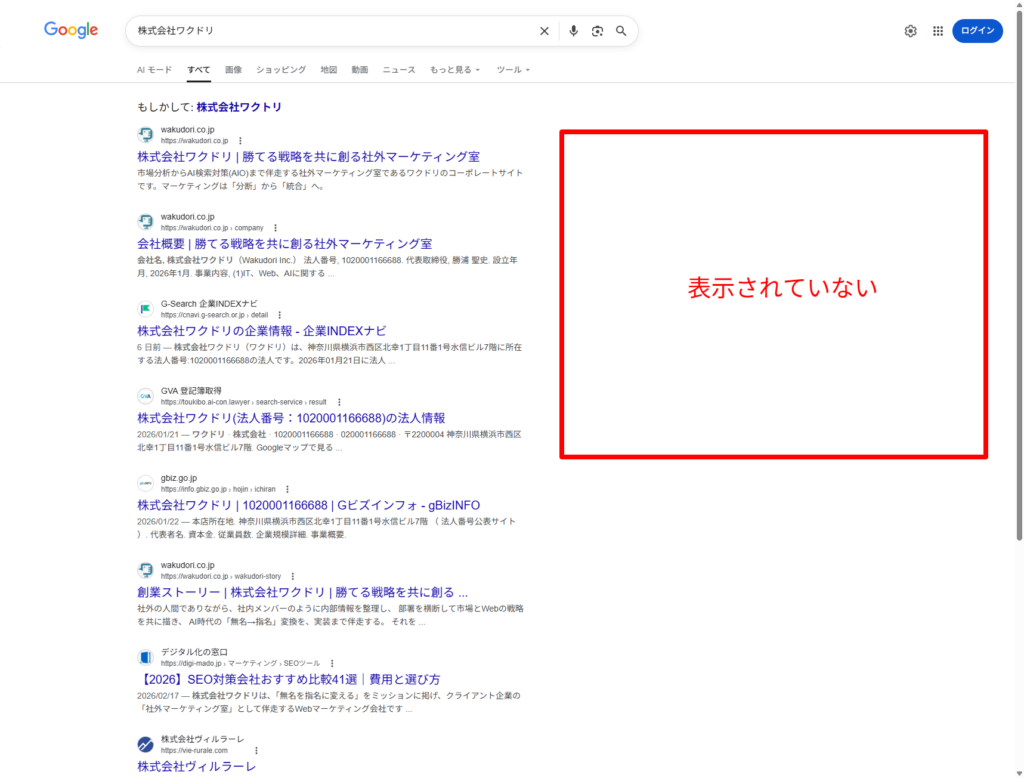Click suggested spelling 株式会社ワクトリ
Screen dimensions: 1024x778
(239, 107)
